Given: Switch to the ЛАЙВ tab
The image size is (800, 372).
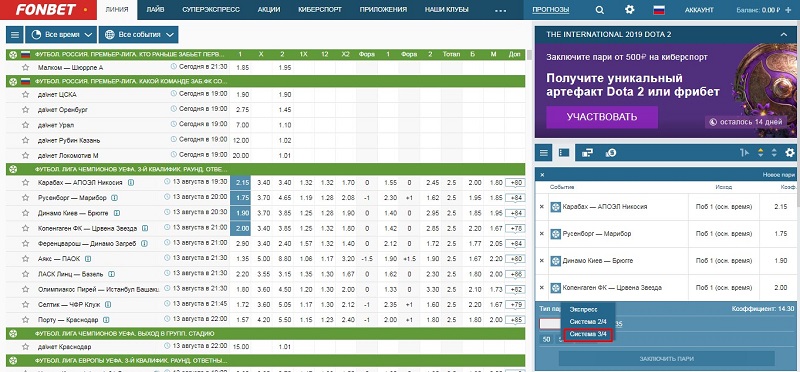Looking at the screenshot, I should coord(155,10).
